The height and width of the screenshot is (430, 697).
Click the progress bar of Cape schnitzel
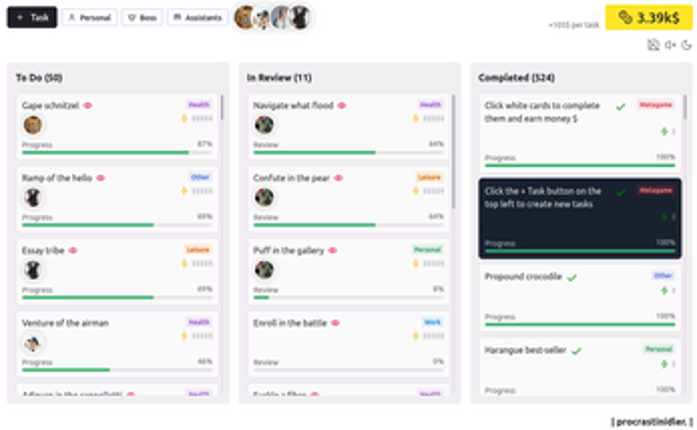point(117,153)
